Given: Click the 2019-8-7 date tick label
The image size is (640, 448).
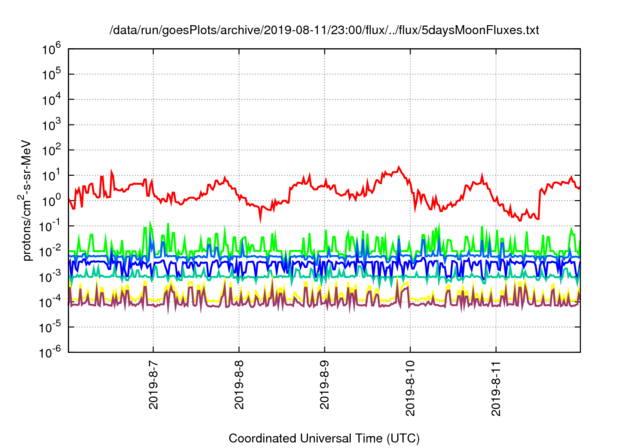Looking at the screenshot, I should pos(153,384).
